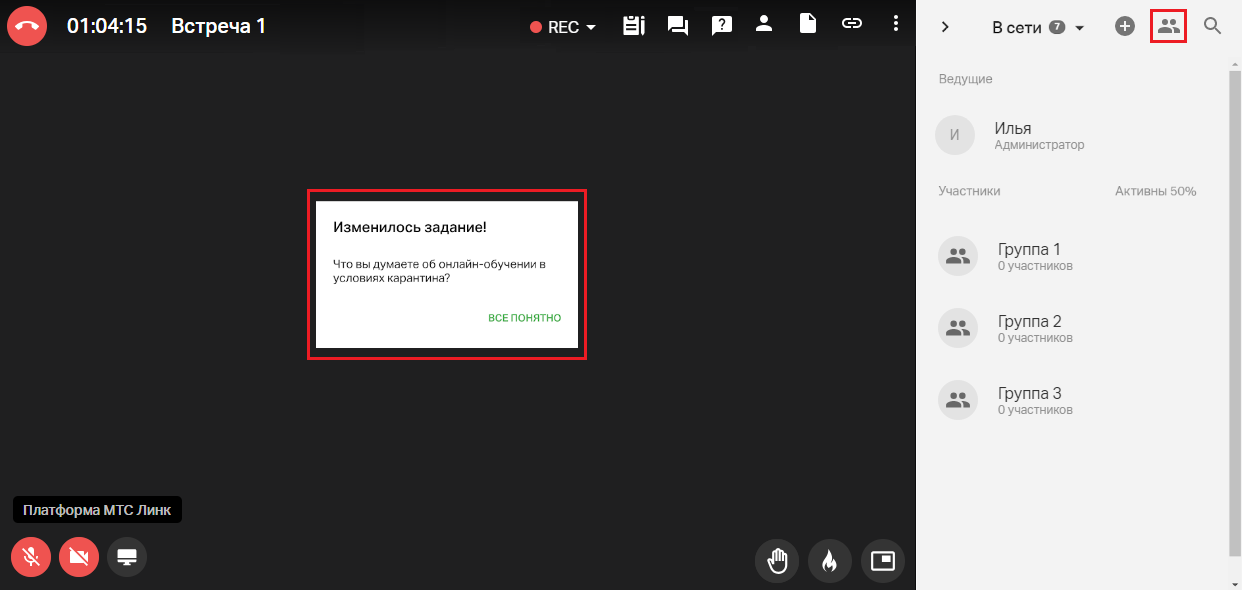
Task: Open the REC recording dropdown
Action: coord(563,27)
